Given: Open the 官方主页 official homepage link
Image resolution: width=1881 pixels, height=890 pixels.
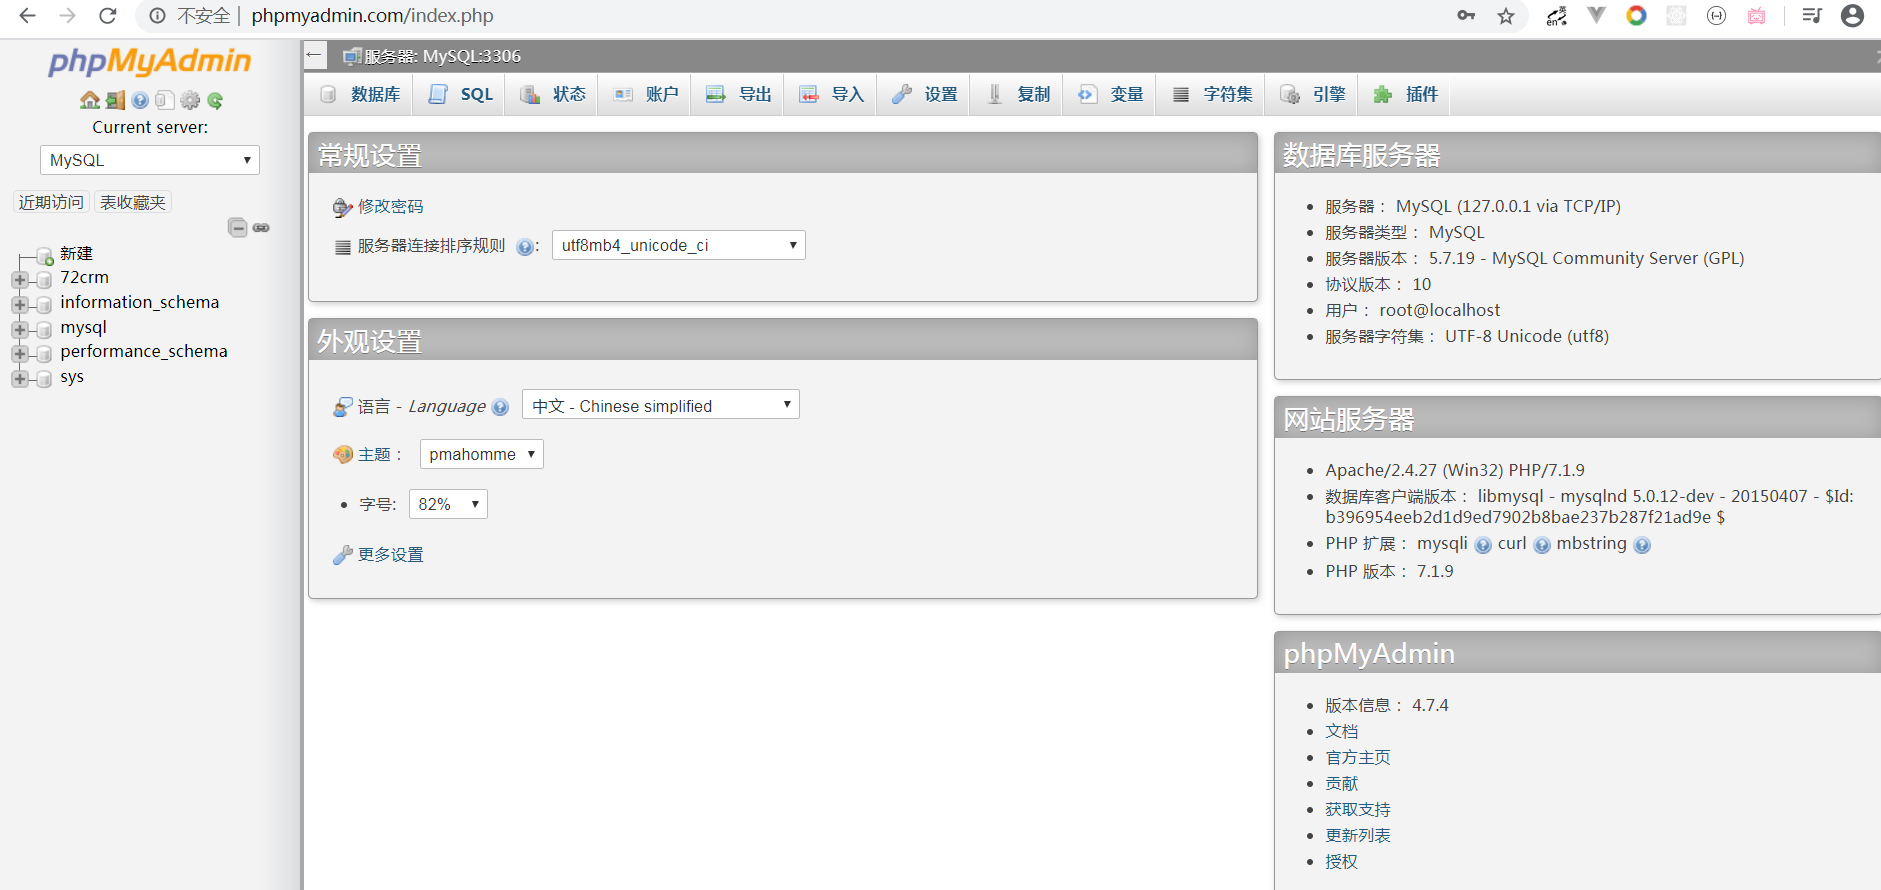Looking at the screenshot, I should point(1358,757).
